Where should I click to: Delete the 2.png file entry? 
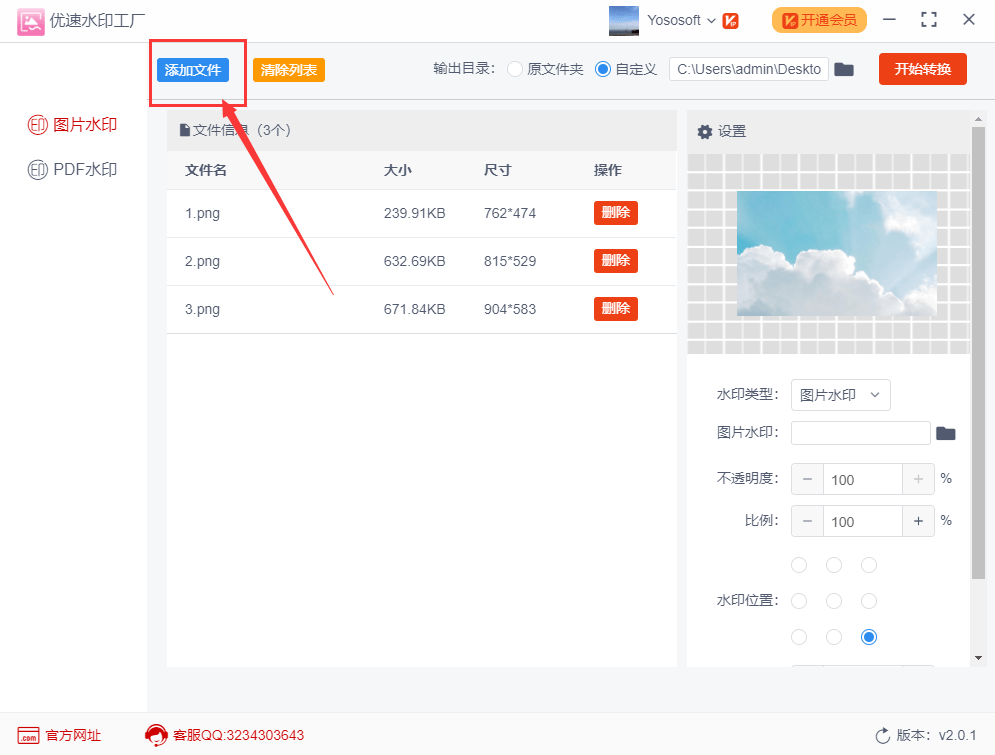(616, 261)
